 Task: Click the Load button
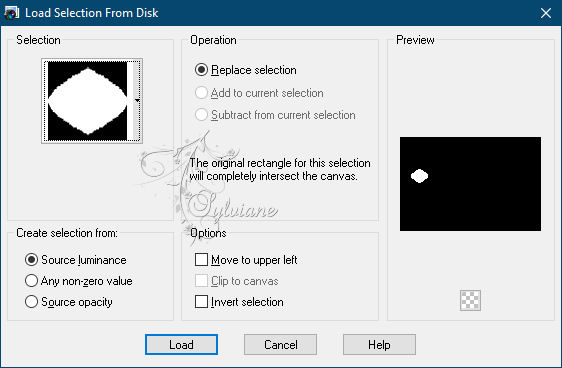click(181, 345)
